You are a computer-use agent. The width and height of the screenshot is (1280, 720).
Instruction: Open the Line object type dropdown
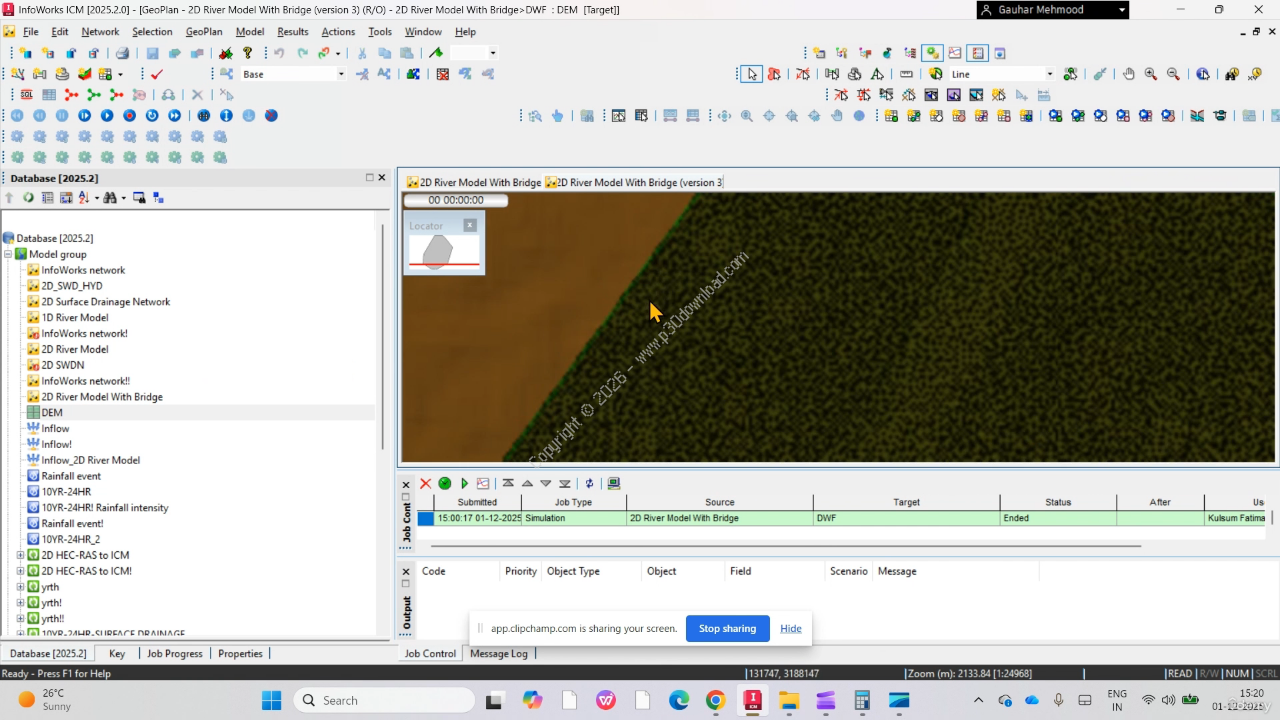click(x=1049, y=74)
